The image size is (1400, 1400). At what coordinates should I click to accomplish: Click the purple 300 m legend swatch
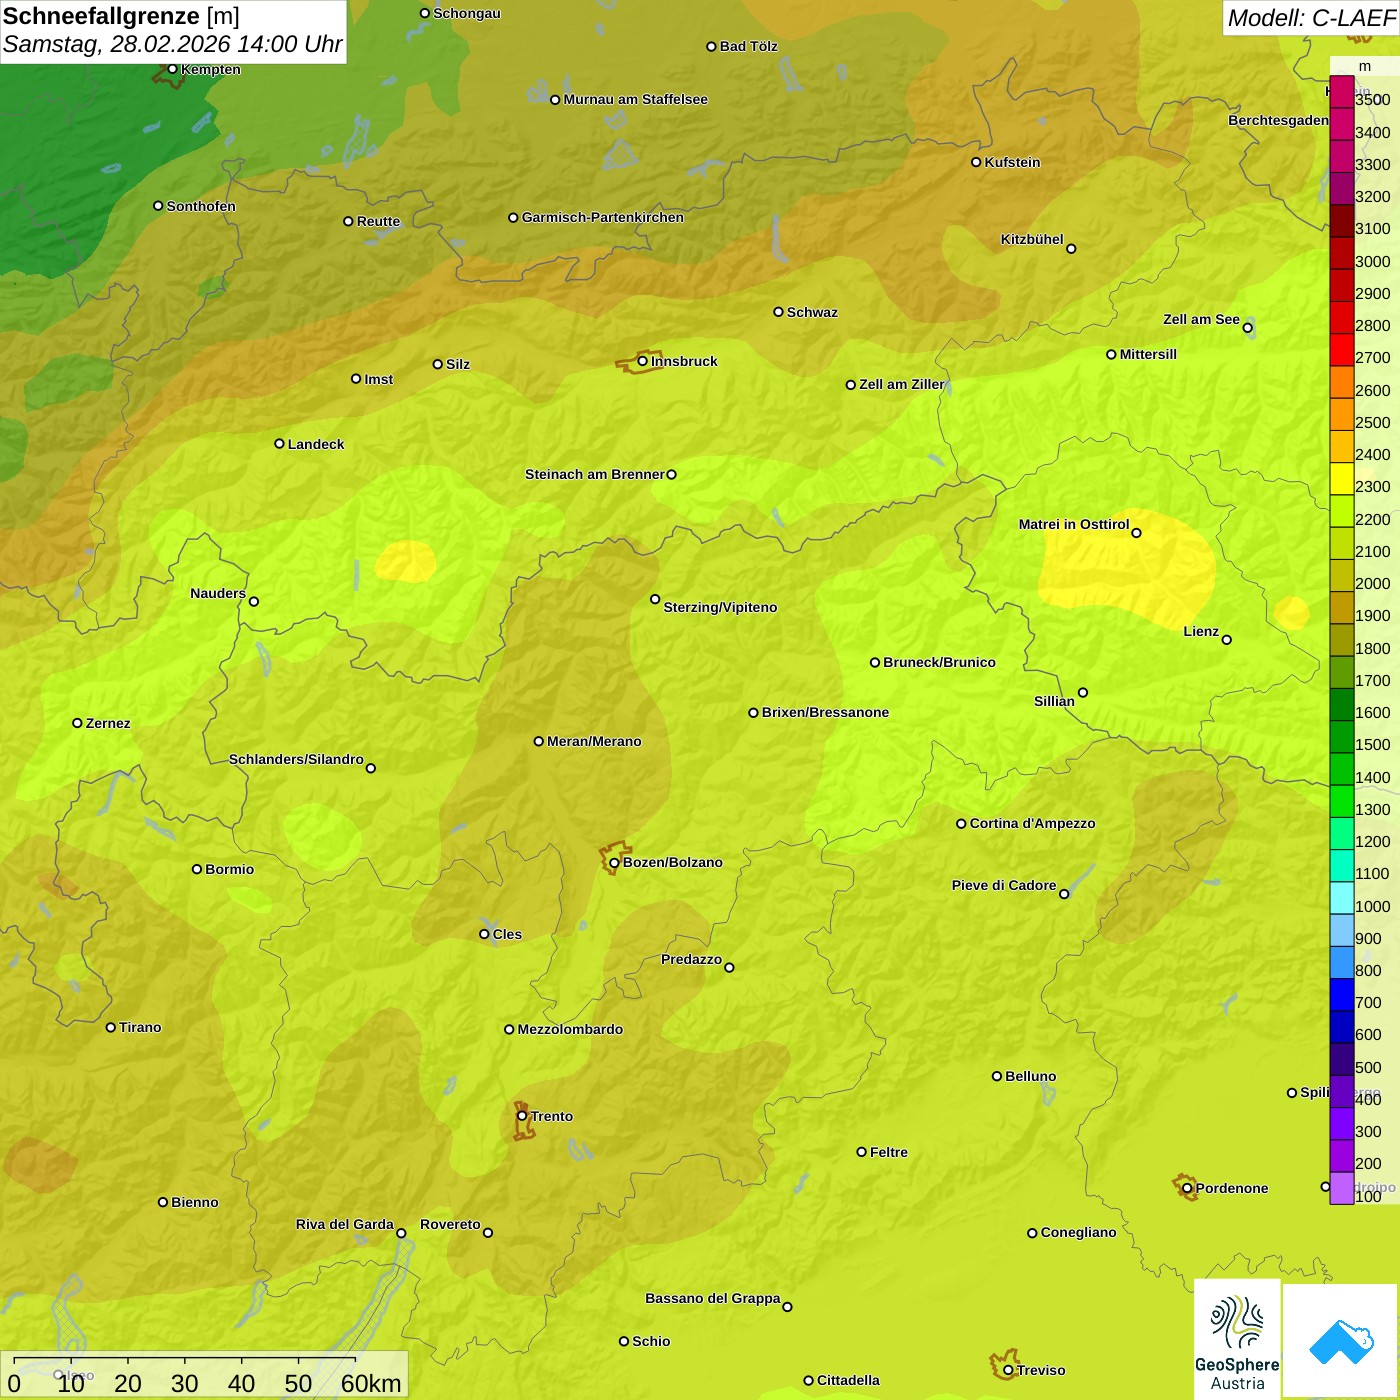click(1342, 1124)
